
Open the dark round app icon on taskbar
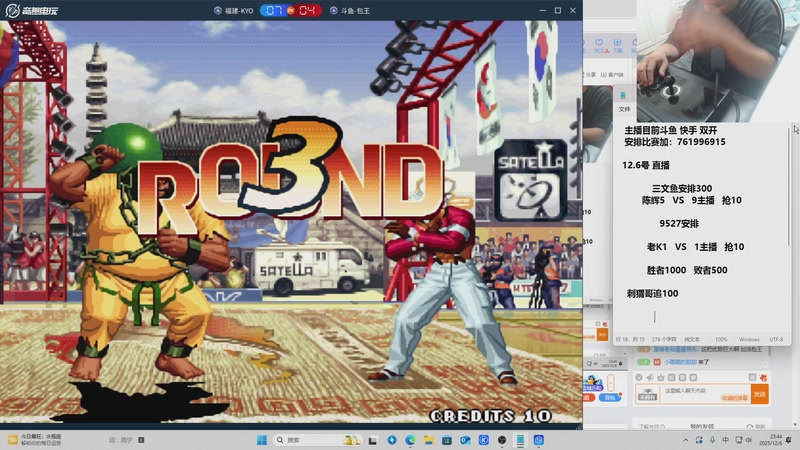(x=502, y=440)
